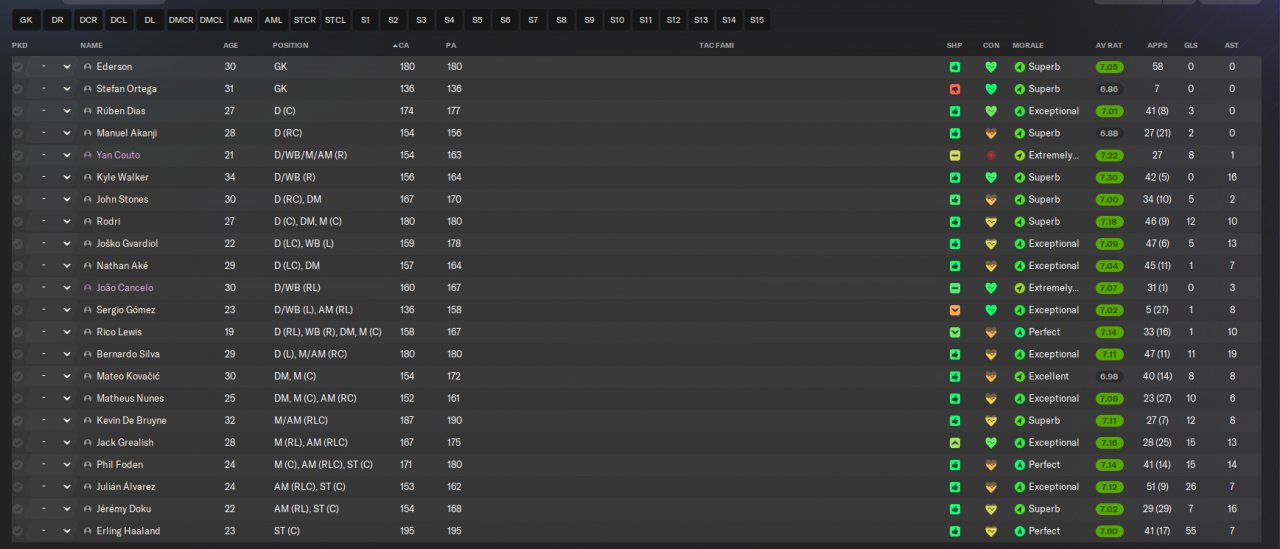Click Ederson's match sharpness icon
Viewport: 1280px width, 549px height.
tap(955, 67)
